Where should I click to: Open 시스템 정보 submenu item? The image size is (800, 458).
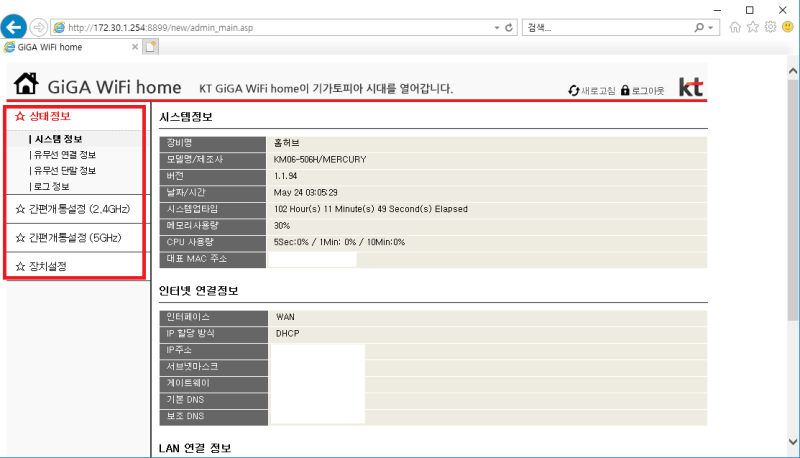coord(56,139)
